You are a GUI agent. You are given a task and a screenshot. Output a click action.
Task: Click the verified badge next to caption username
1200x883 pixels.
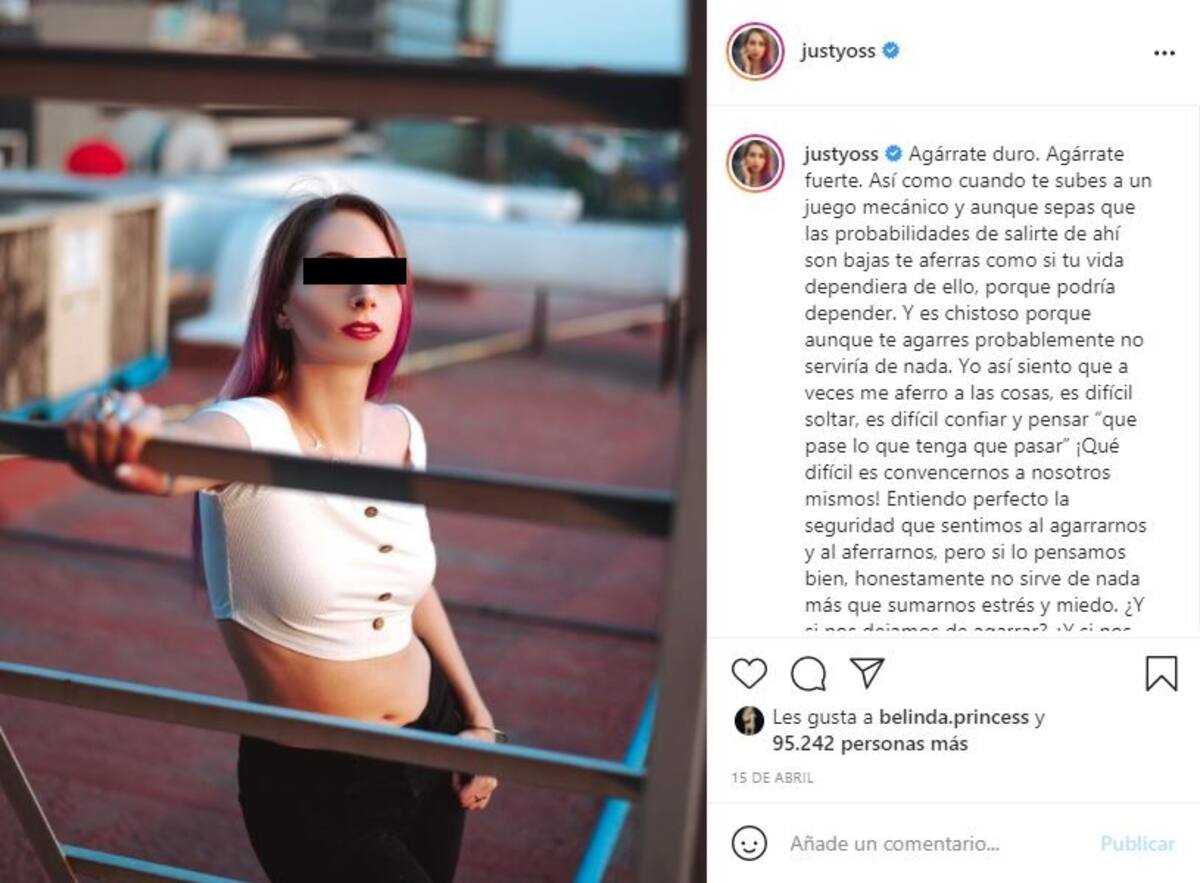(x=894, y=155)
